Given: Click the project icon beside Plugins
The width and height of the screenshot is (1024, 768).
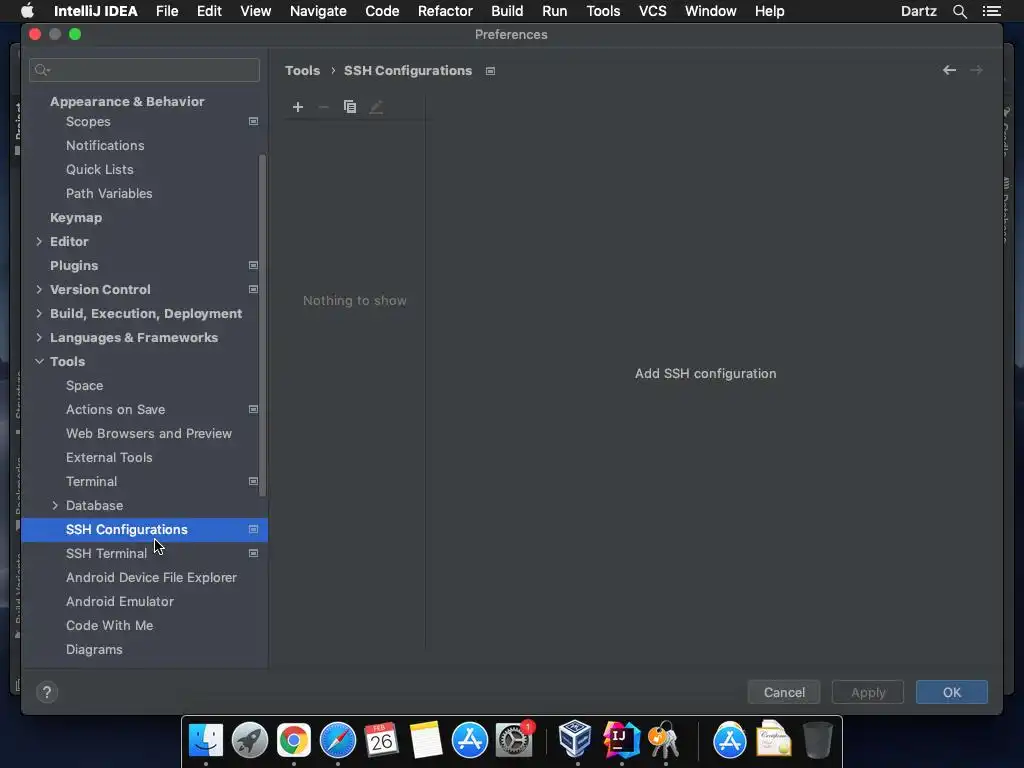Looking at the screenshot, I should pyautogui.click(x=253, y=265).
